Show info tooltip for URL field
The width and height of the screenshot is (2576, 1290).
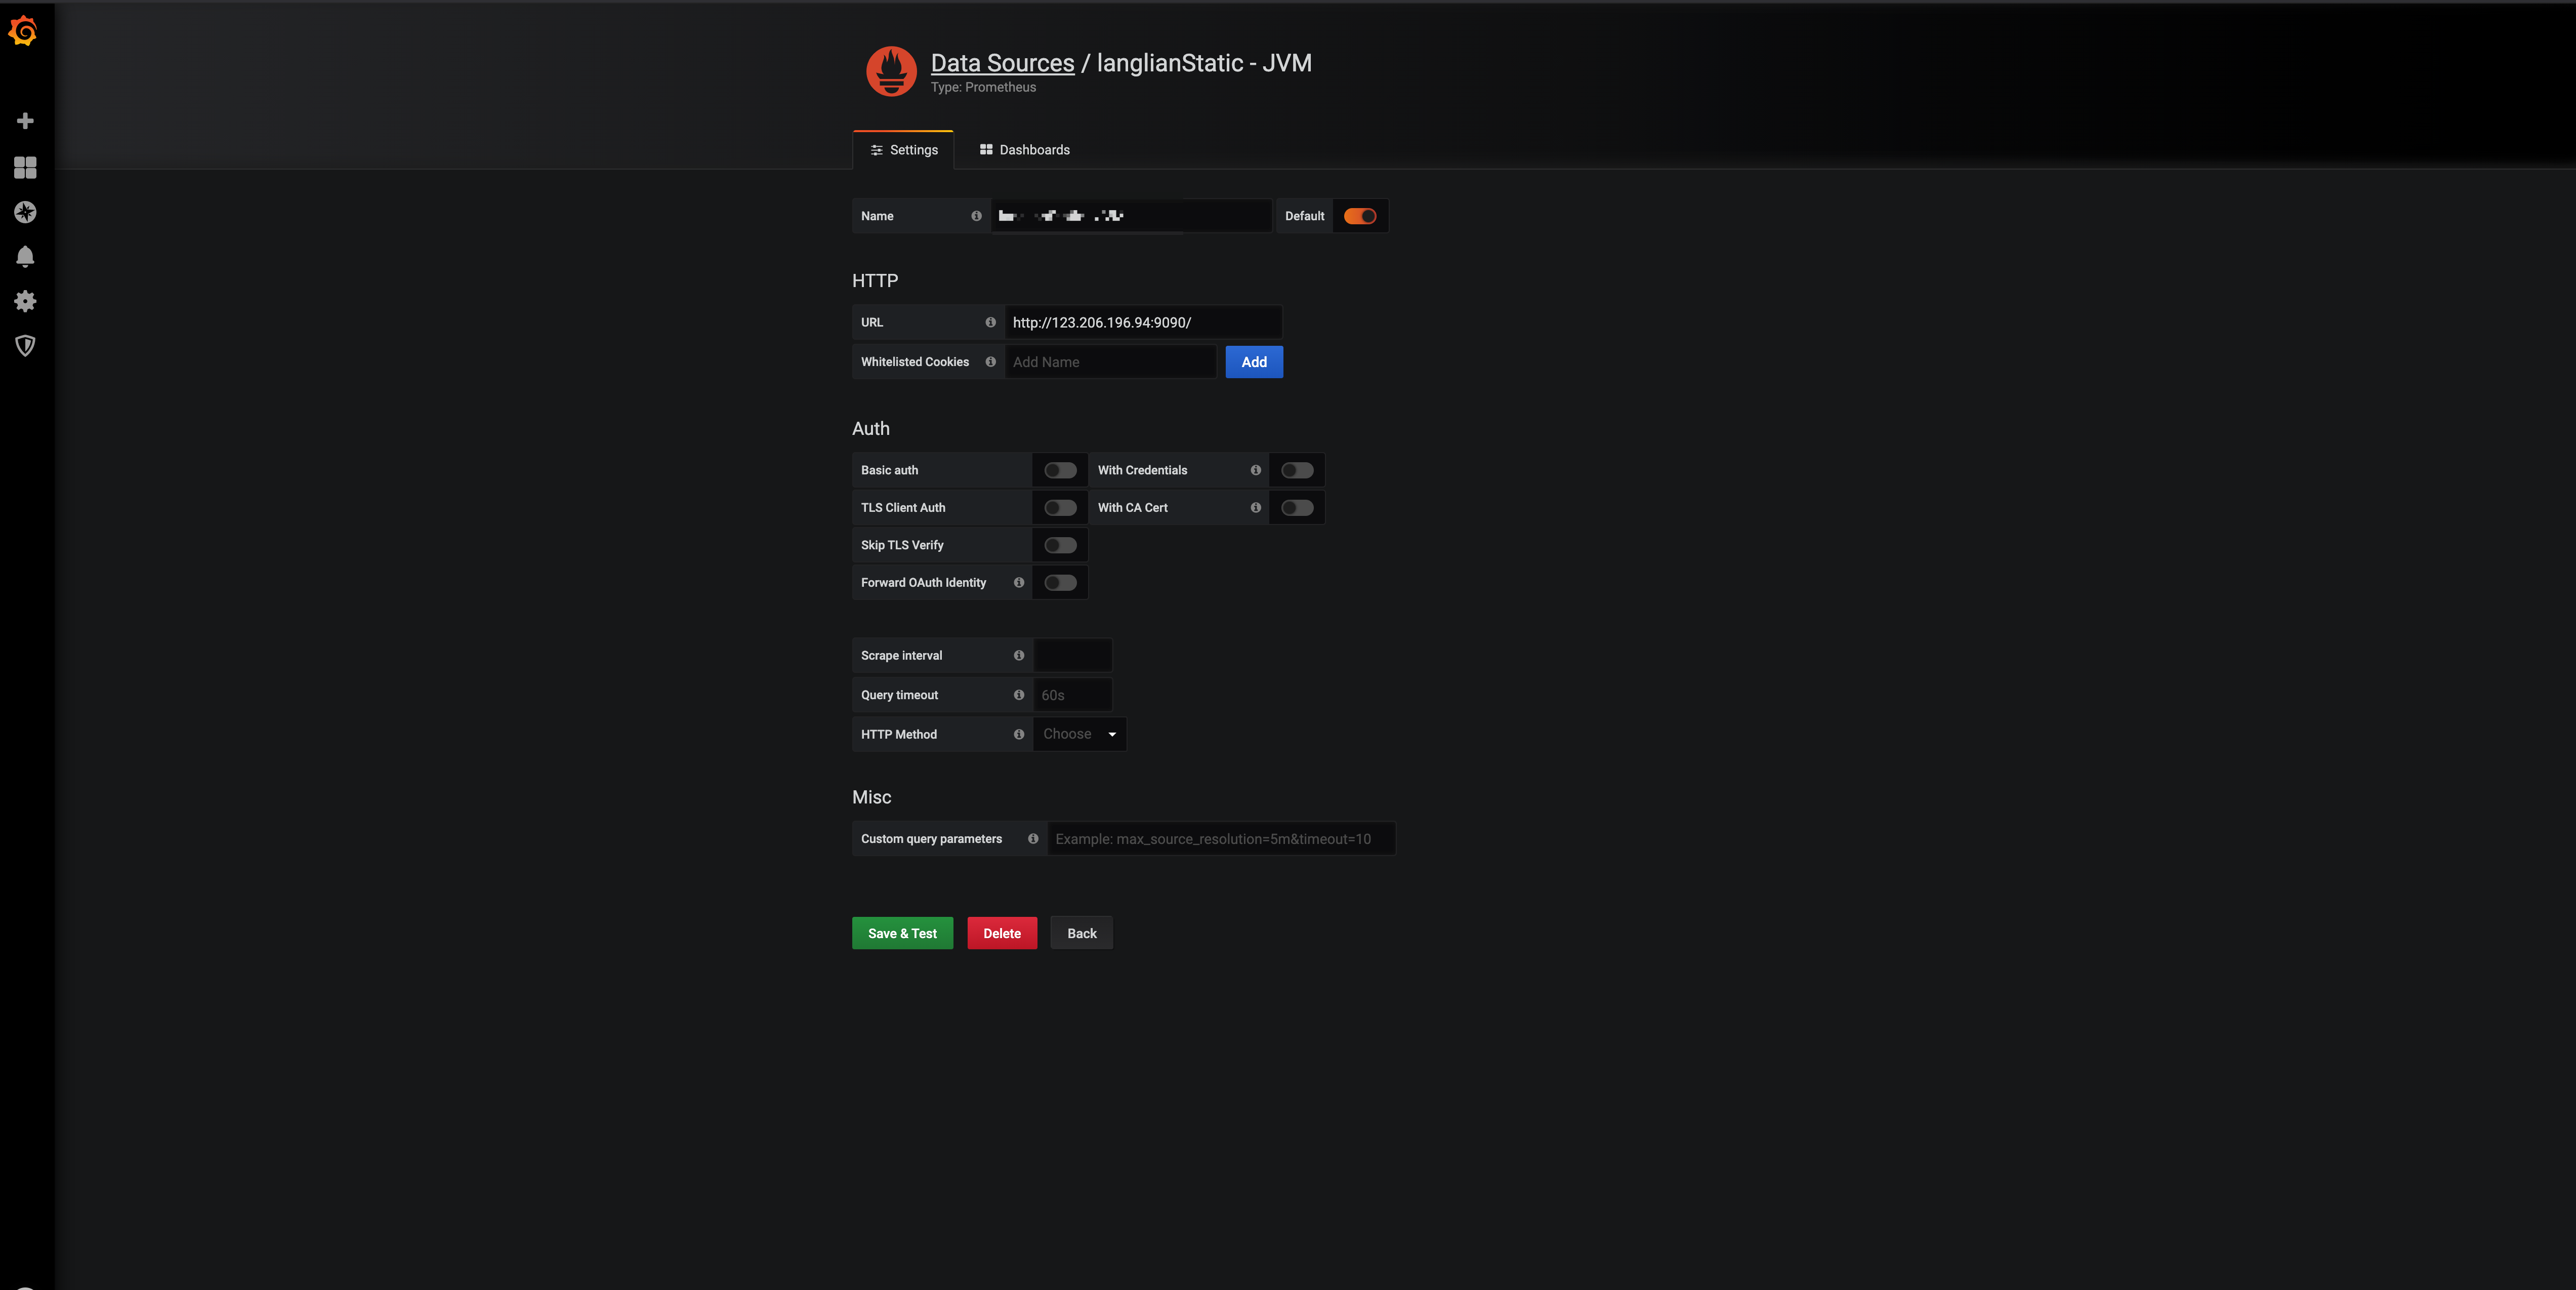[x=990, y=322]
